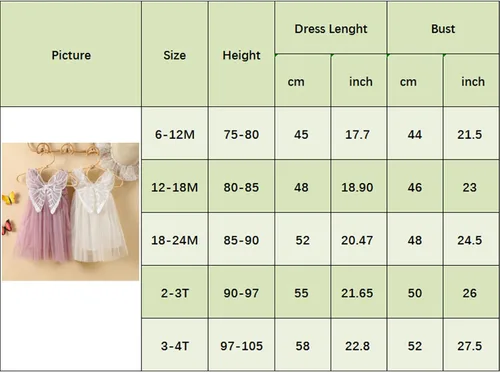Click the '6-12M' size cell
This screenshot has height=372, width=500.
click(x=175, y=134)
